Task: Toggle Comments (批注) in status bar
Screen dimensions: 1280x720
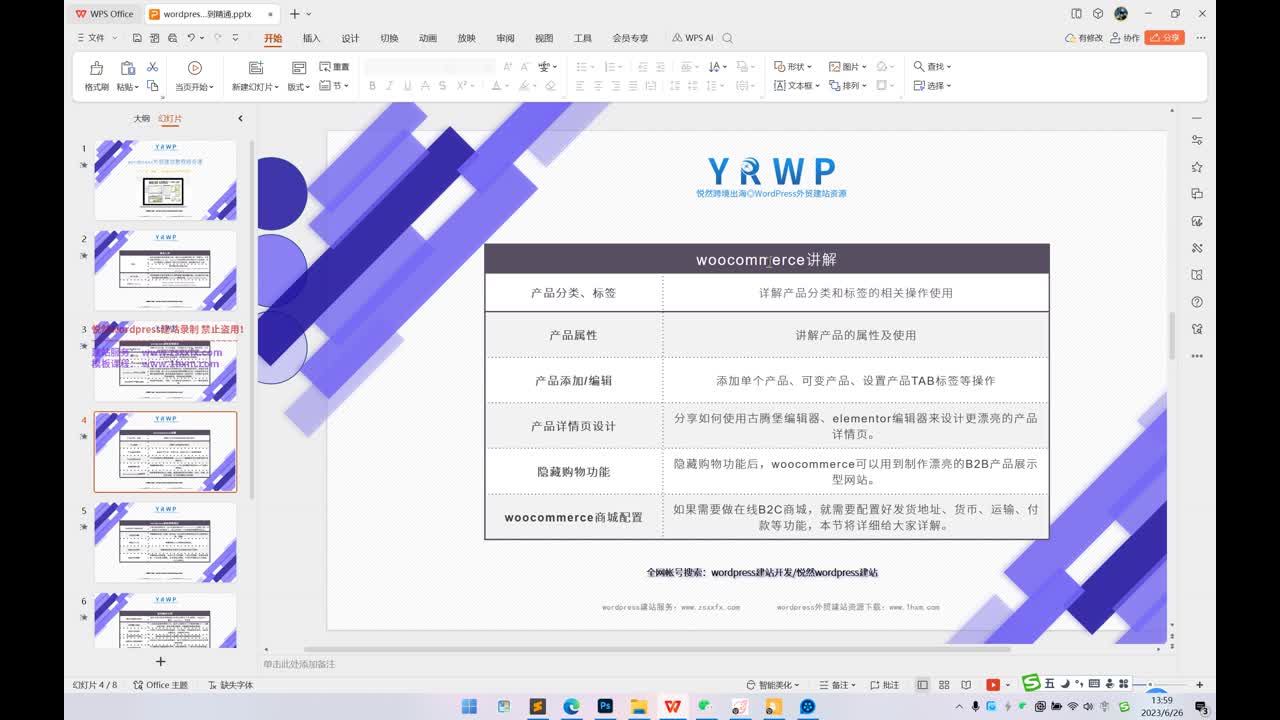Action: coord(884,685)
